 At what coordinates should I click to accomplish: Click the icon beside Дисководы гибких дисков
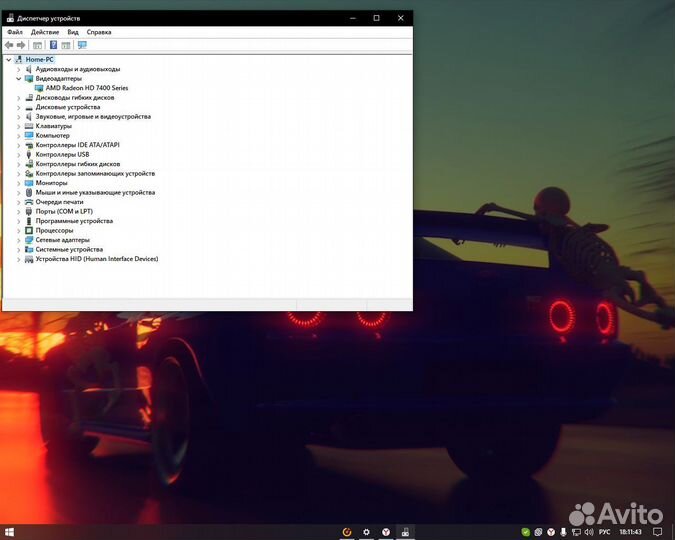(x=29, y=98)
